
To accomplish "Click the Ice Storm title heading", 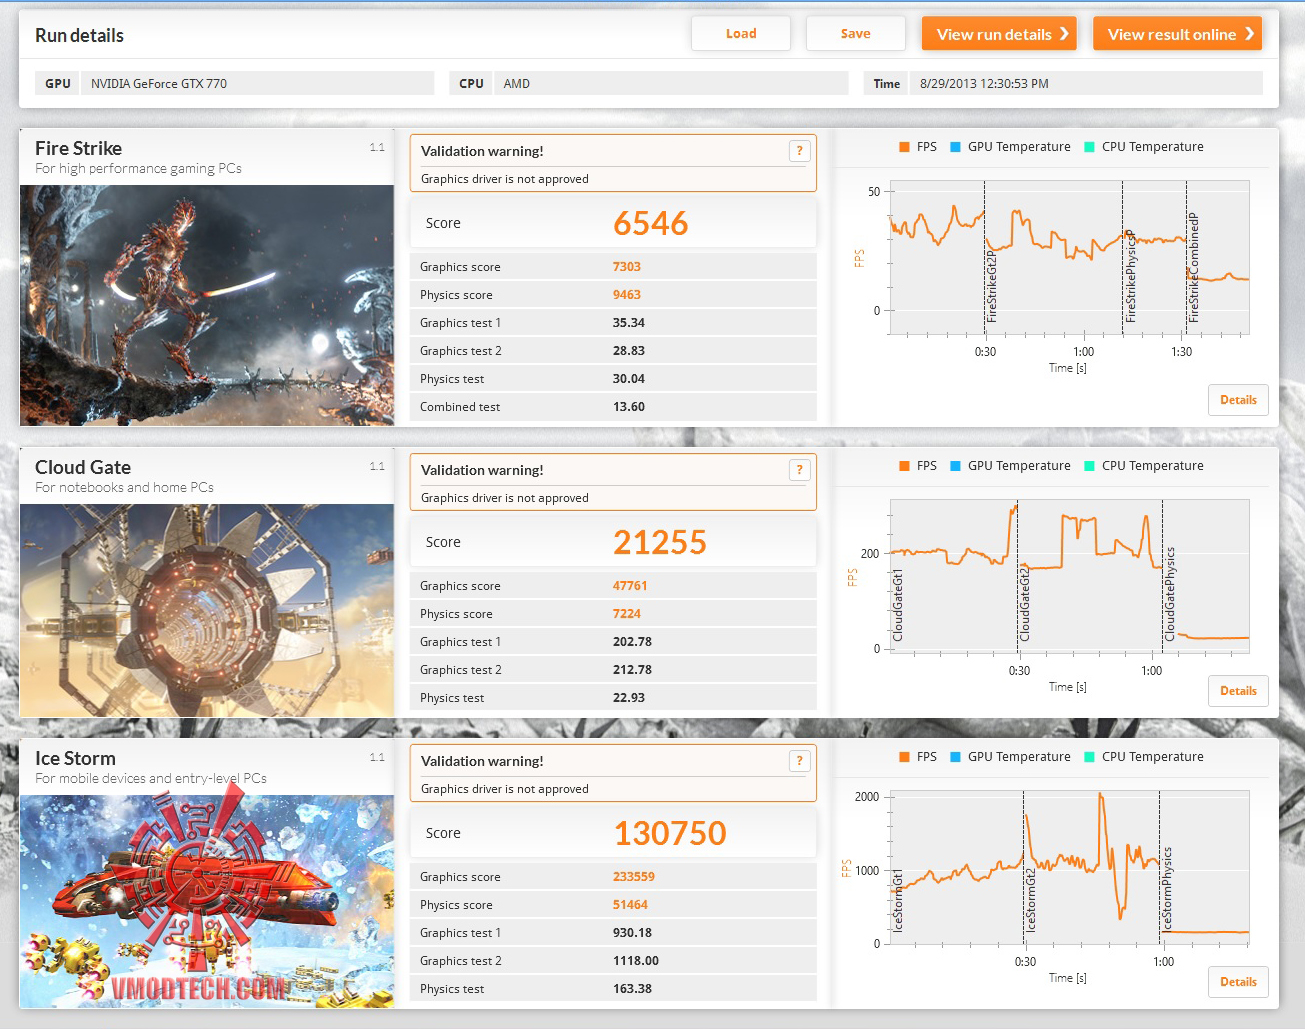I will 75,758.
